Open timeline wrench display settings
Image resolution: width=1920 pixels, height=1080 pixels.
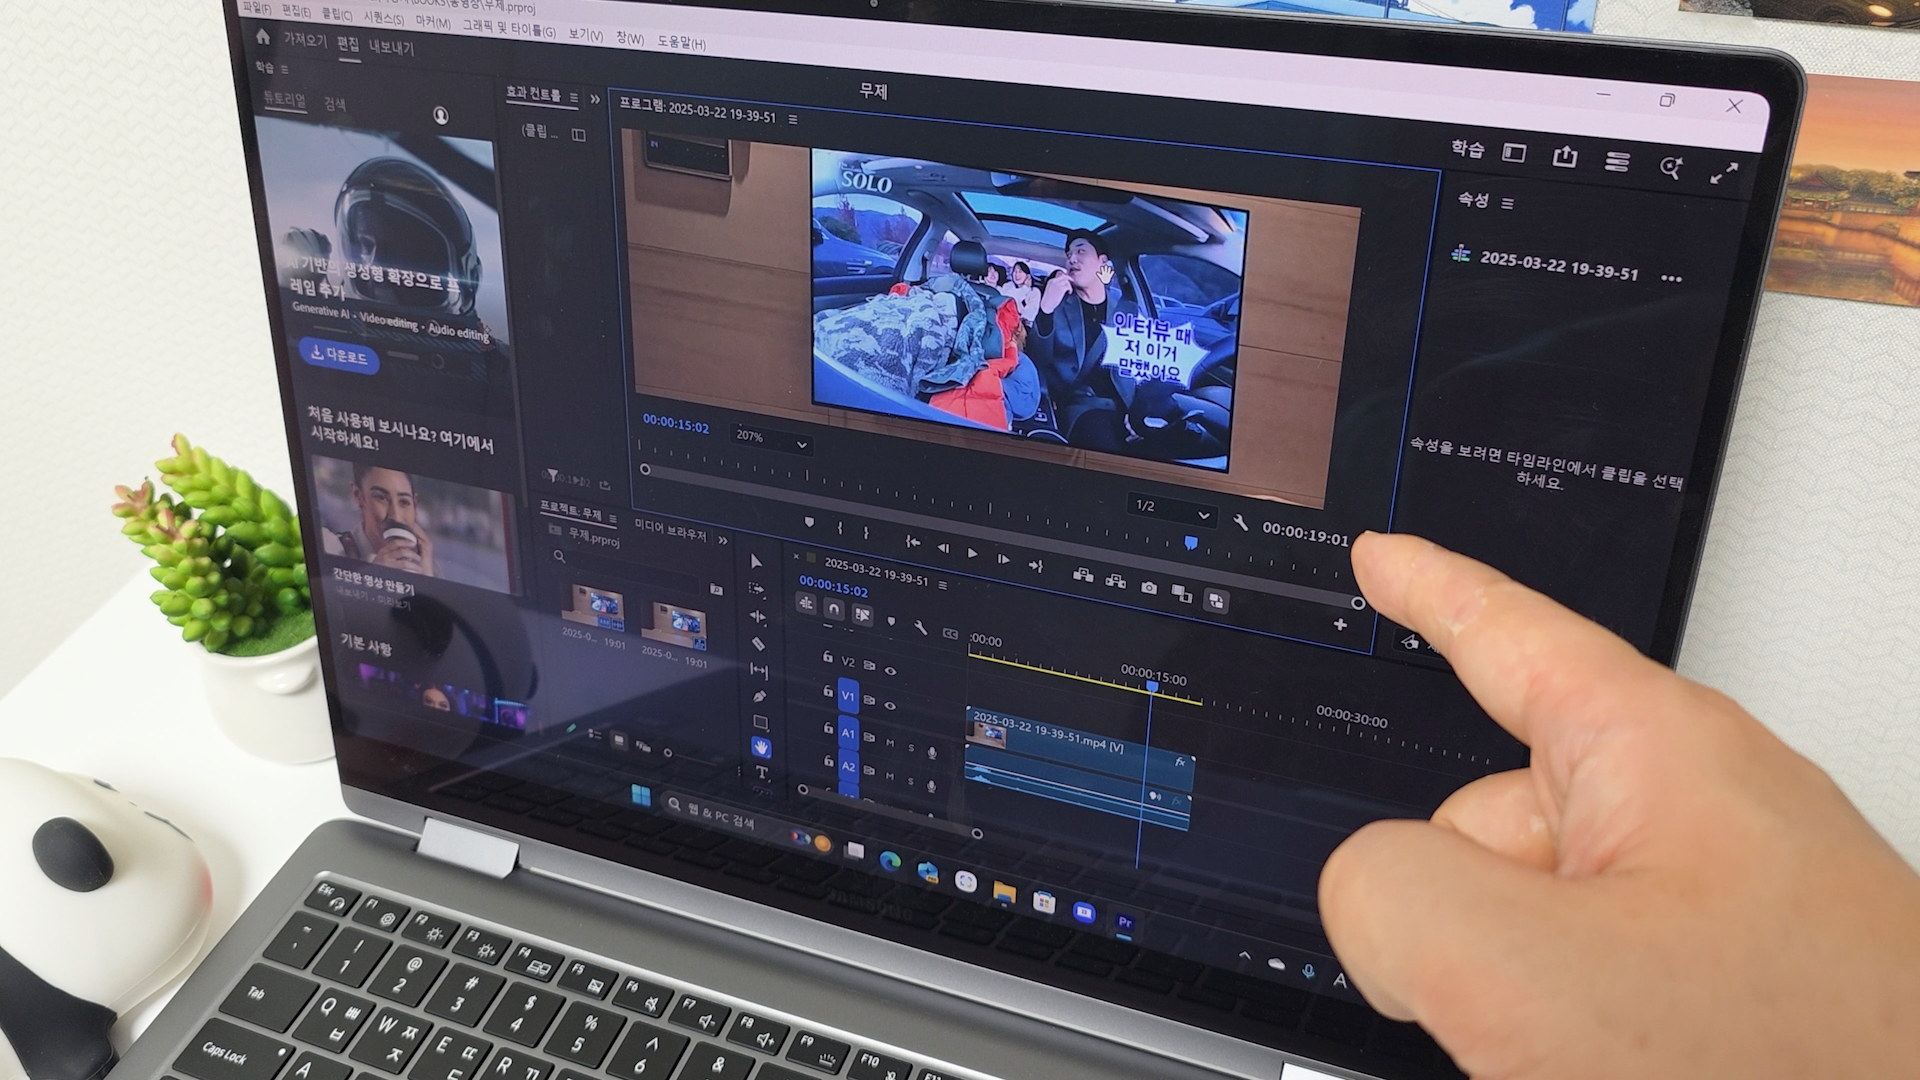pos(920,629)
